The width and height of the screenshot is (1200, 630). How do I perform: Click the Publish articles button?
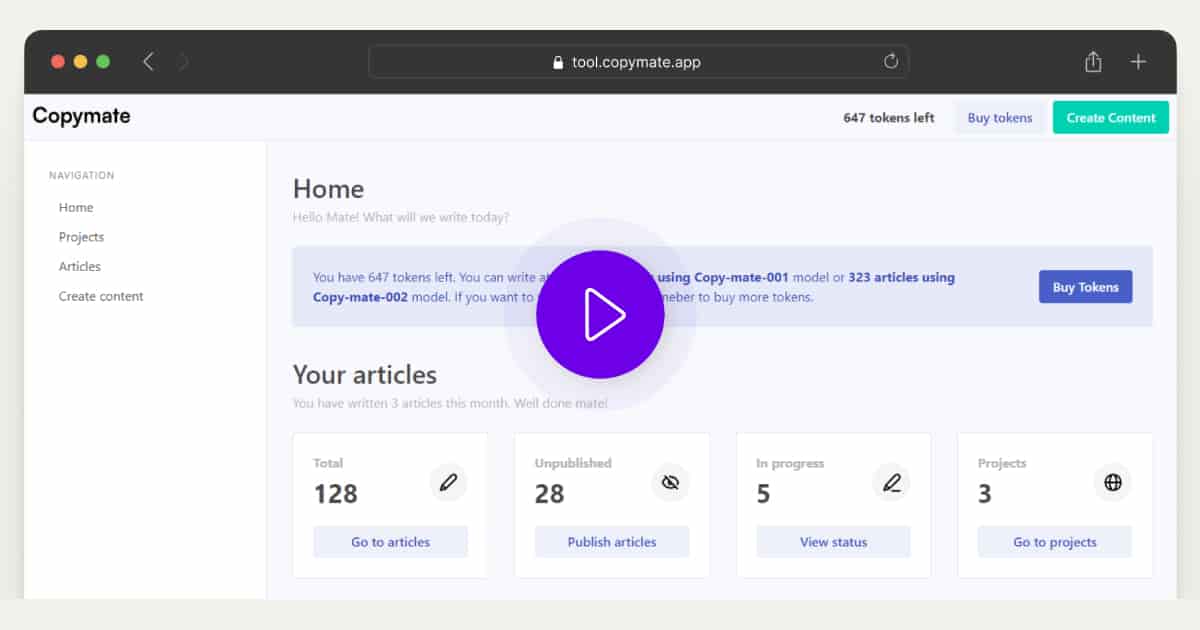coord(612,542)
